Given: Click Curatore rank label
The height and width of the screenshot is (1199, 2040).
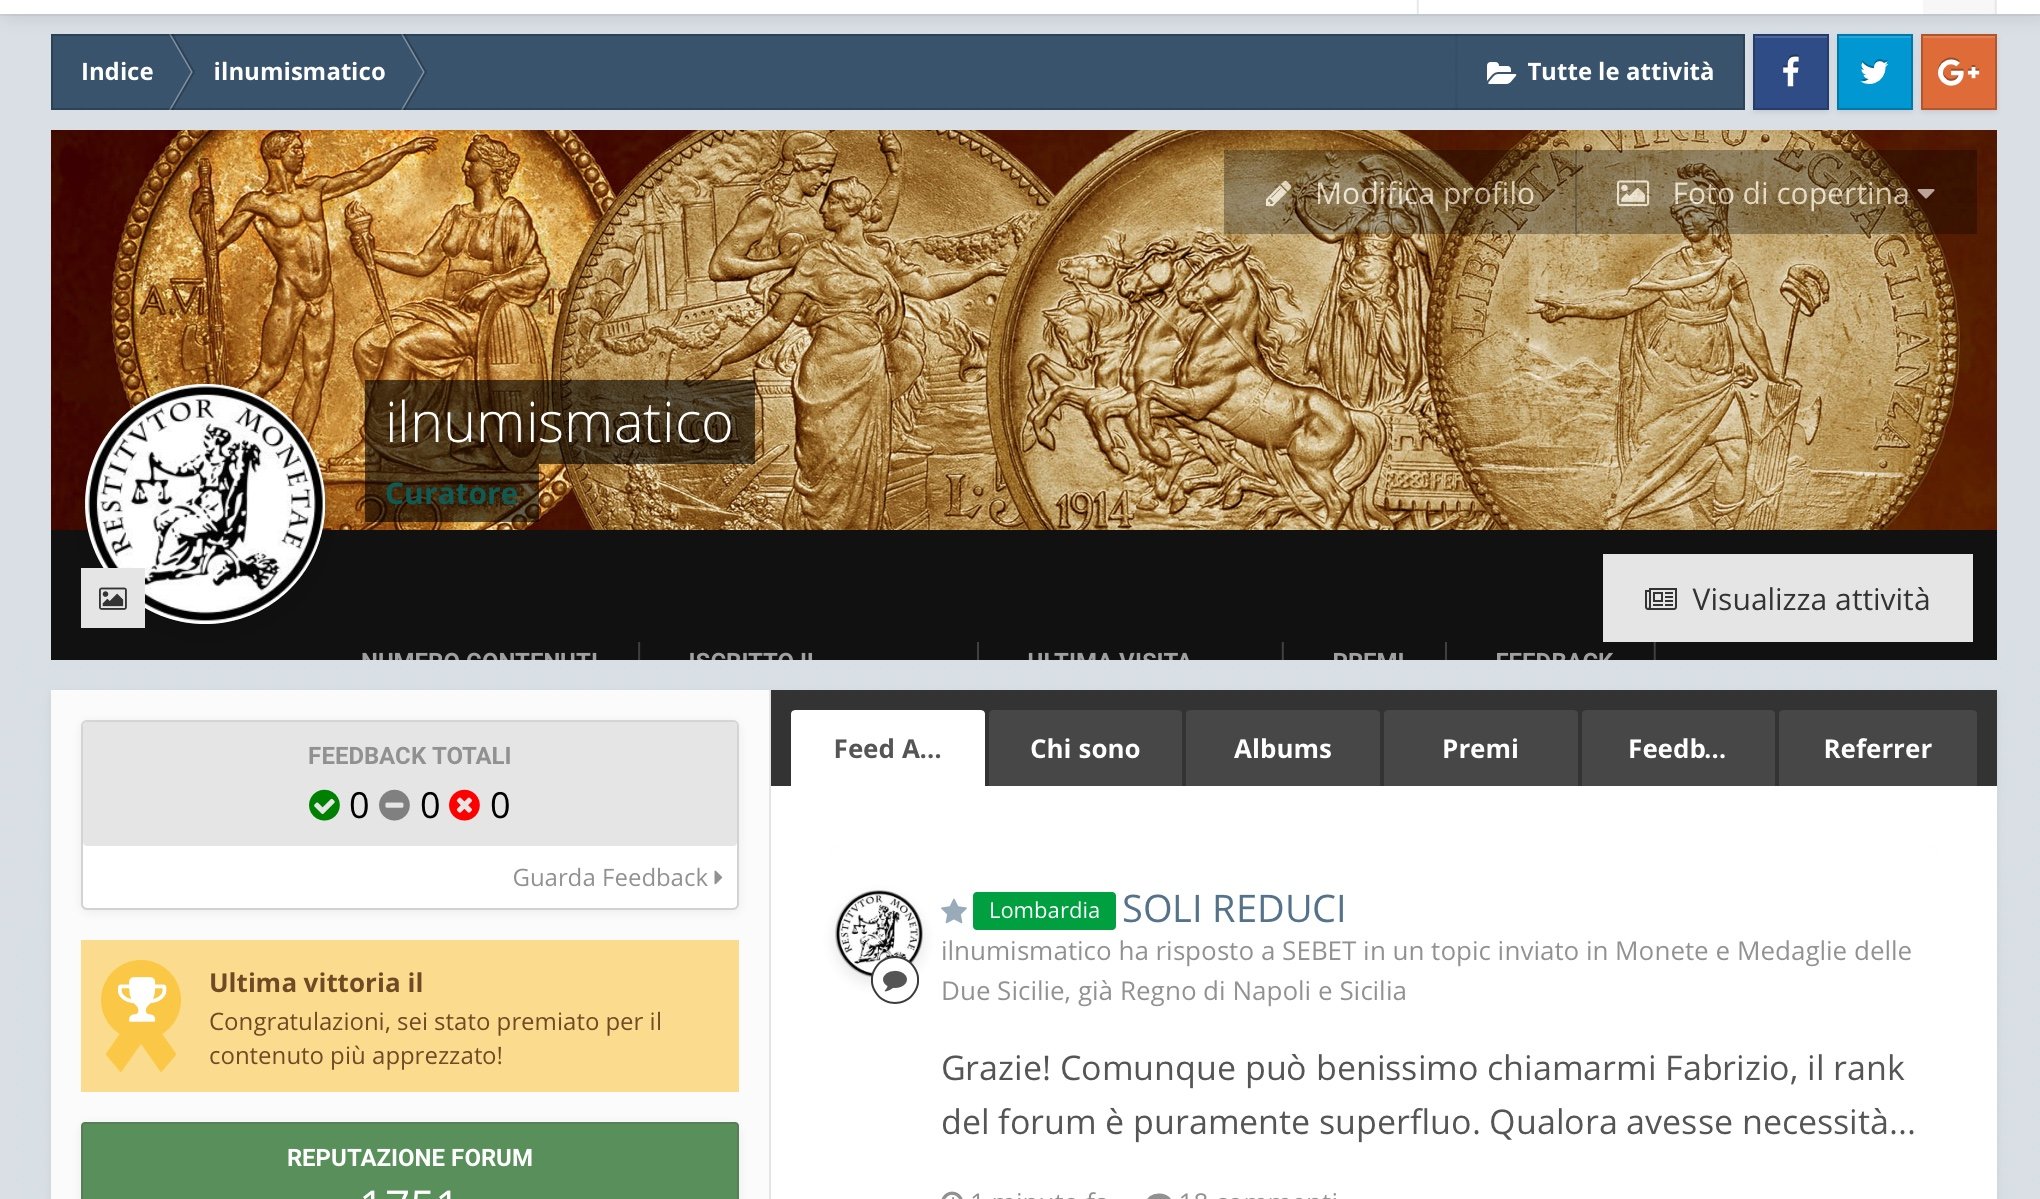Looking at the screenshot, I should point(451,493).
